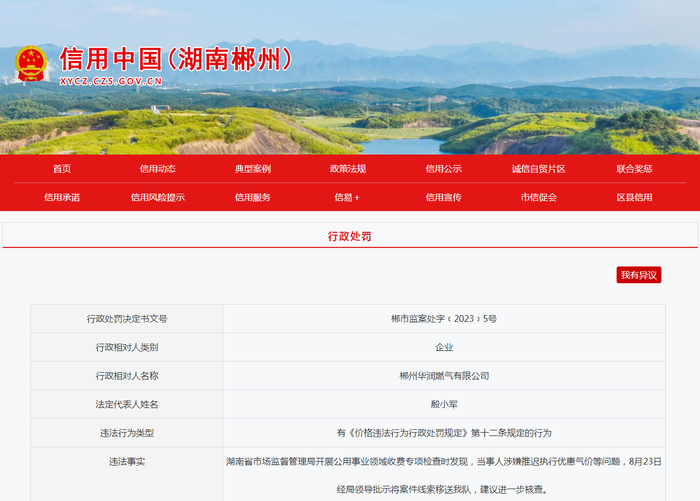The width and height of the screenshot is (700, 501).
Task: Select the violation facts line starting 湖南省市场监督管理局
Action: pos(444,462)
